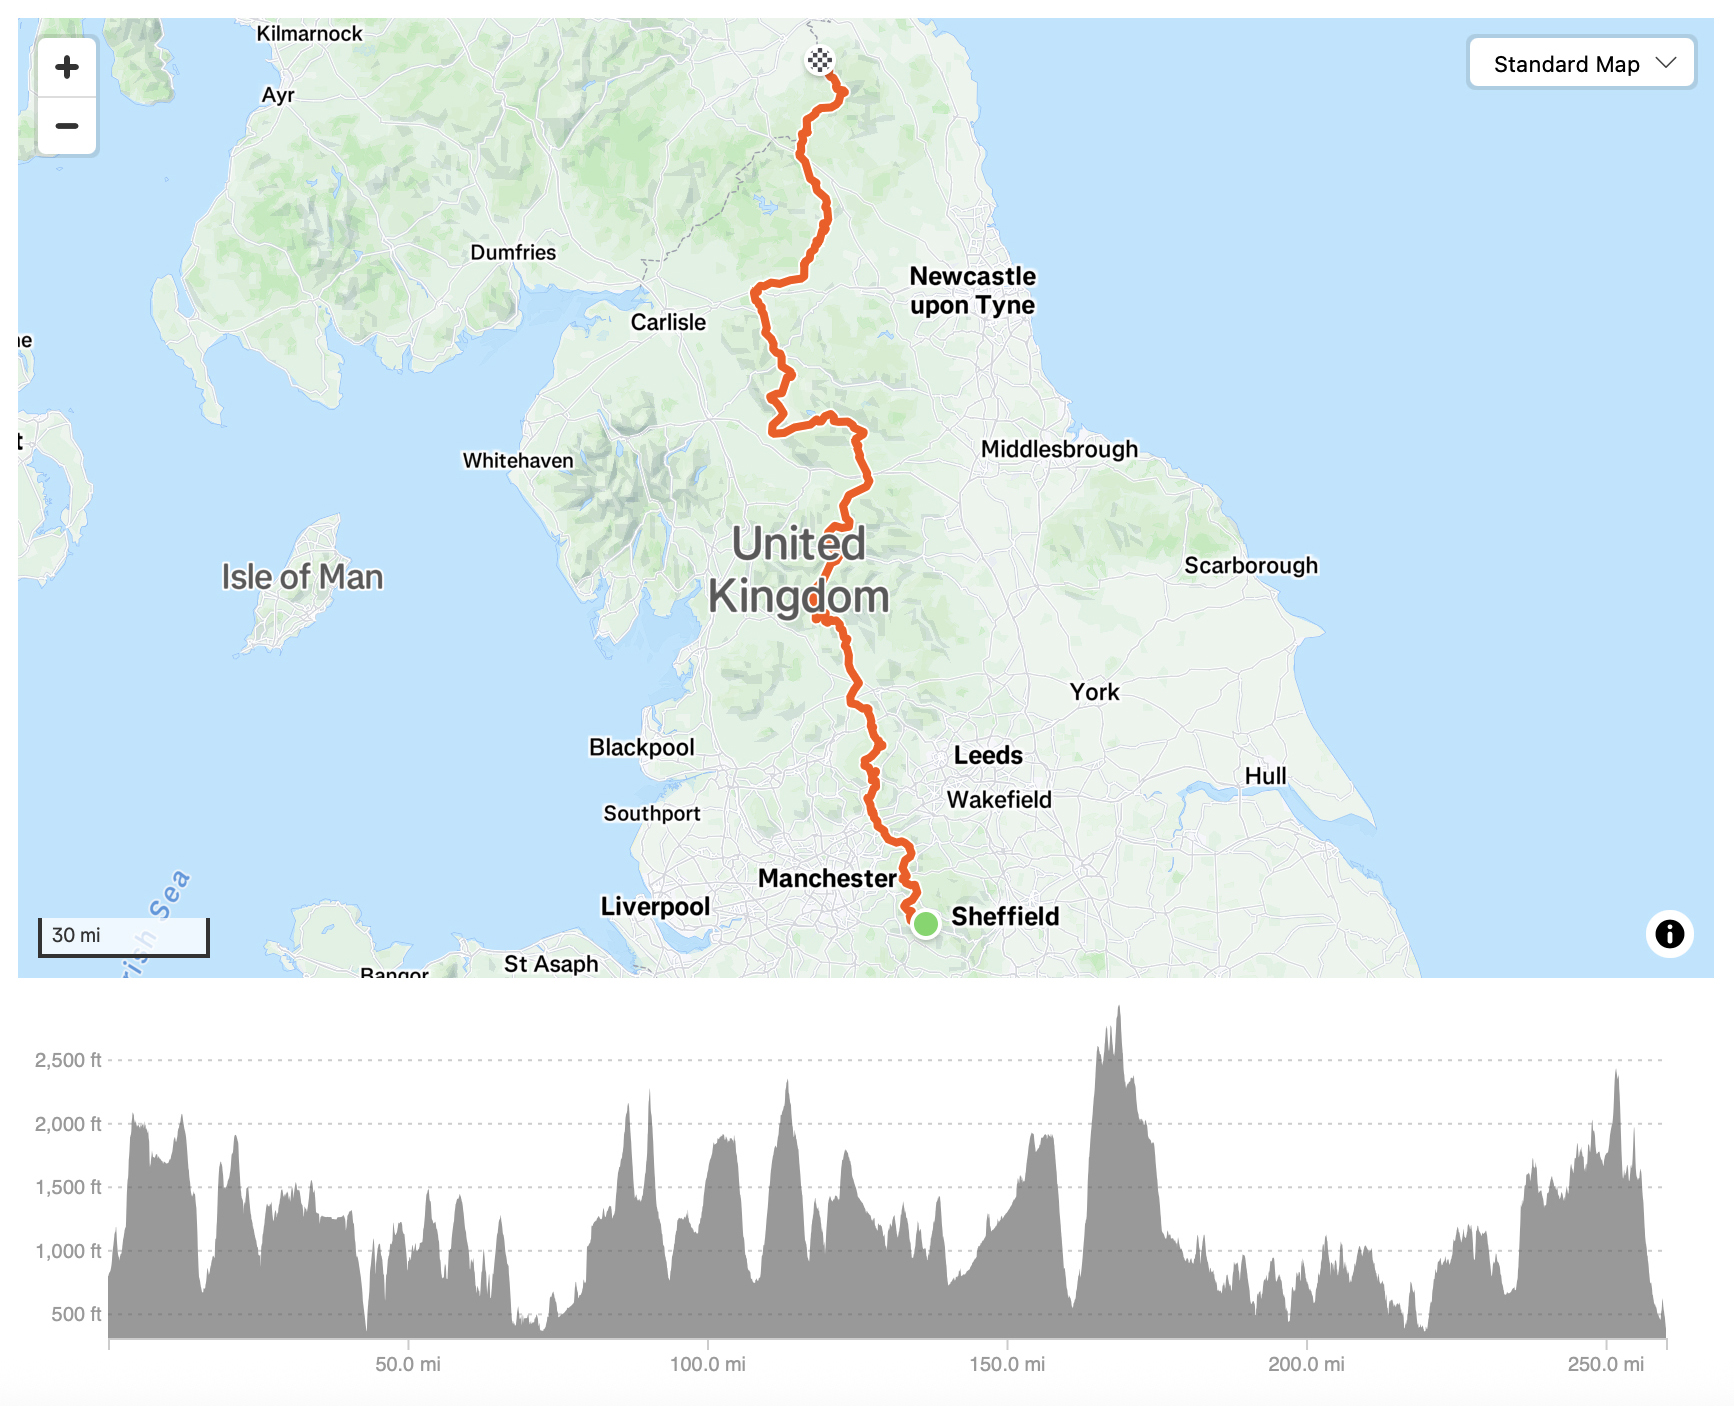Click the checkered finish flag marker
This screenshot has width=1734, height=1406.
[820, 61]
